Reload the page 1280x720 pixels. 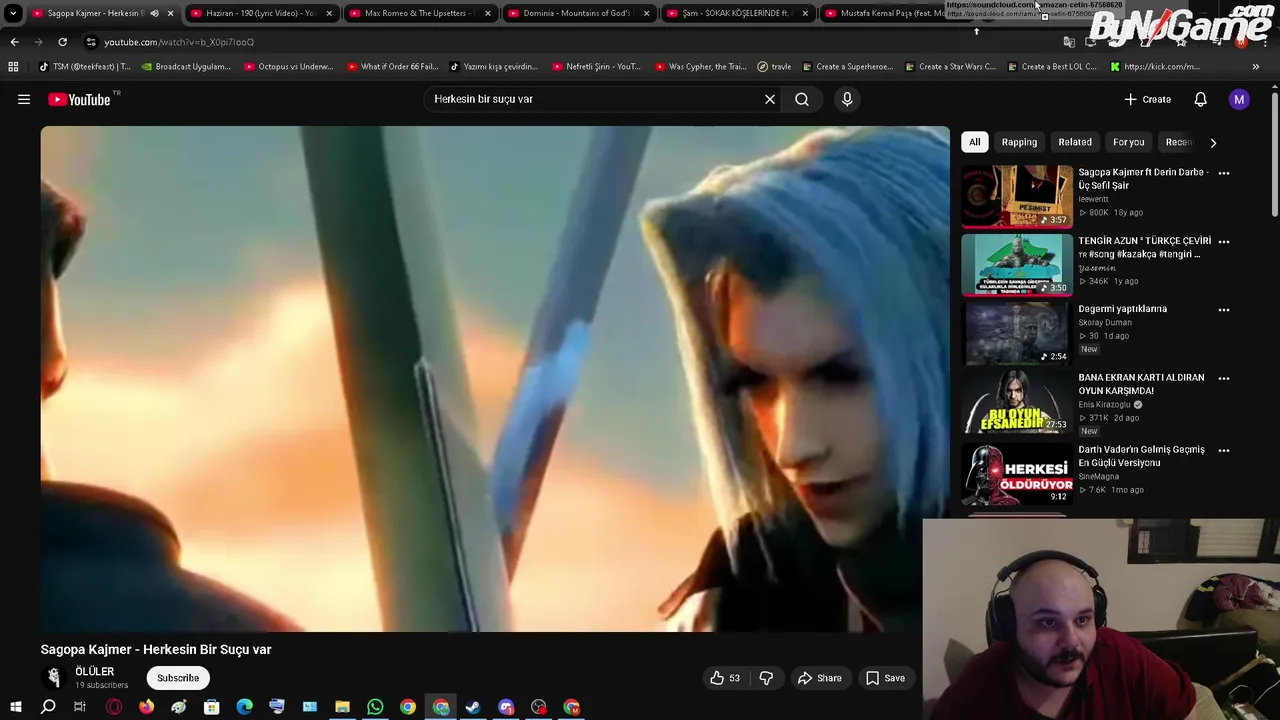coord(62,42)
